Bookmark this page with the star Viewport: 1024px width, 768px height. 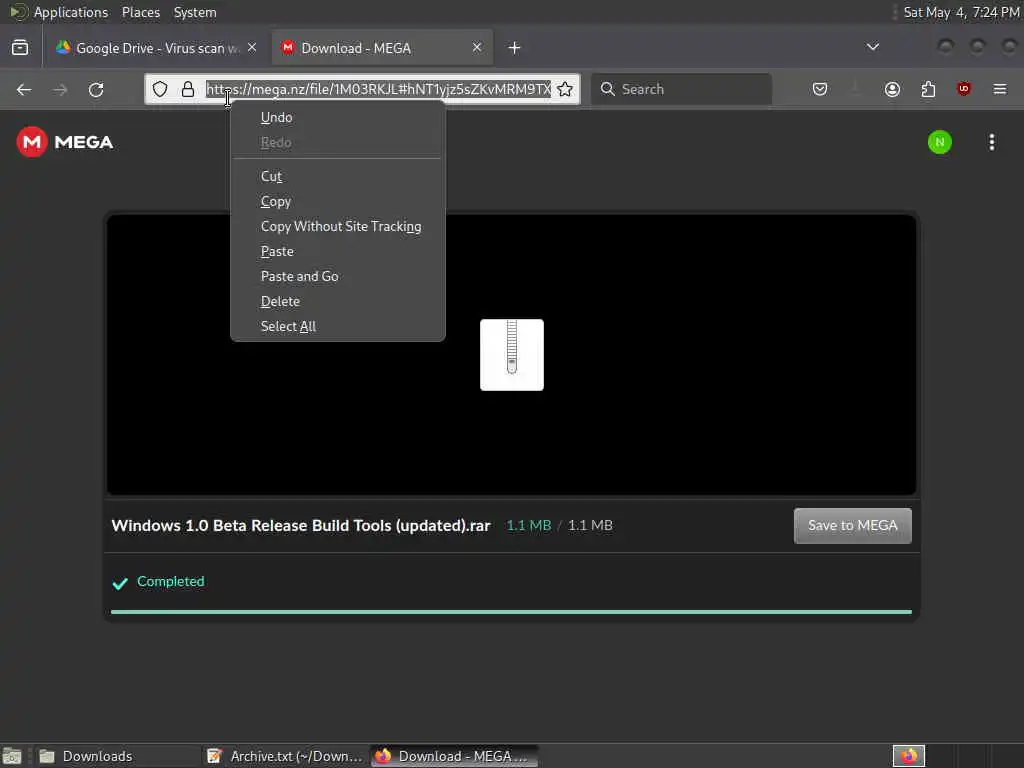565,89
